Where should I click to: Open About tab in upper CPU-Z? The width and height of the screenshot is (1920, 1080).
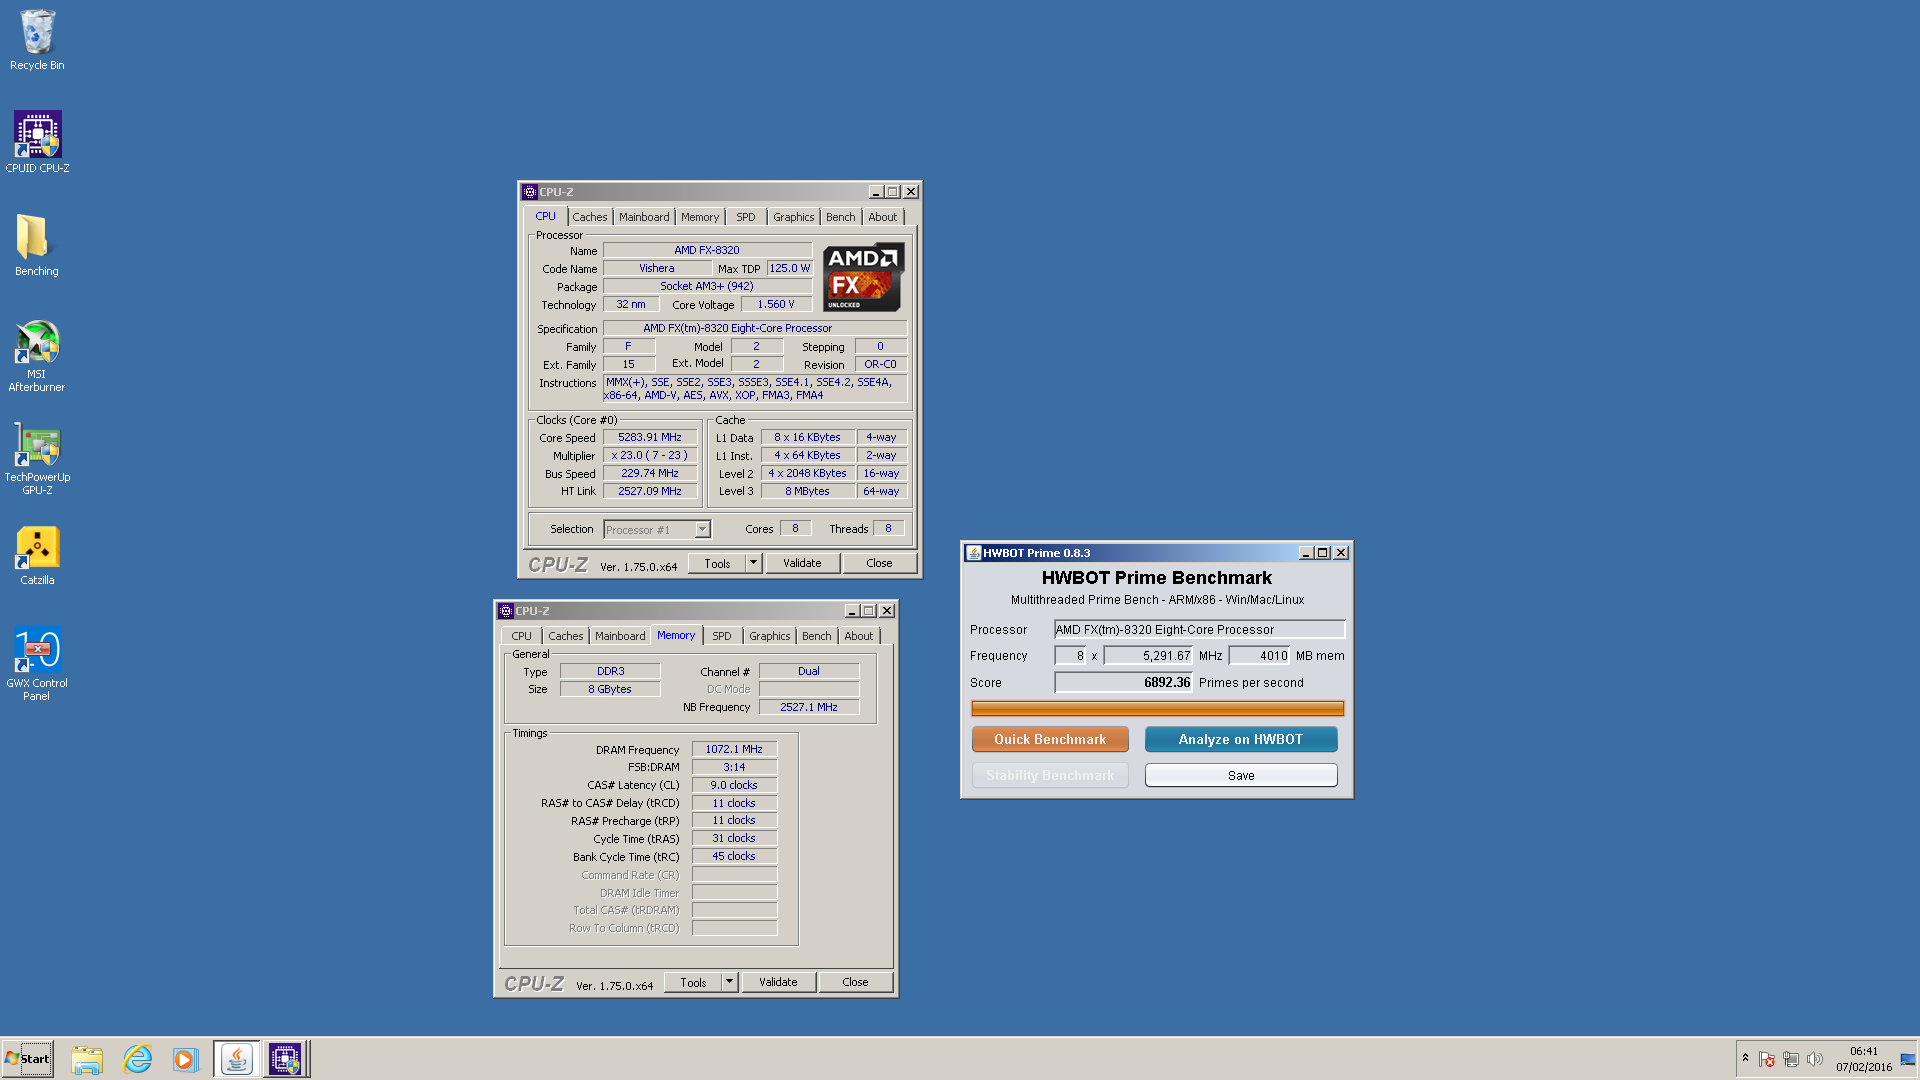(883, 217)
